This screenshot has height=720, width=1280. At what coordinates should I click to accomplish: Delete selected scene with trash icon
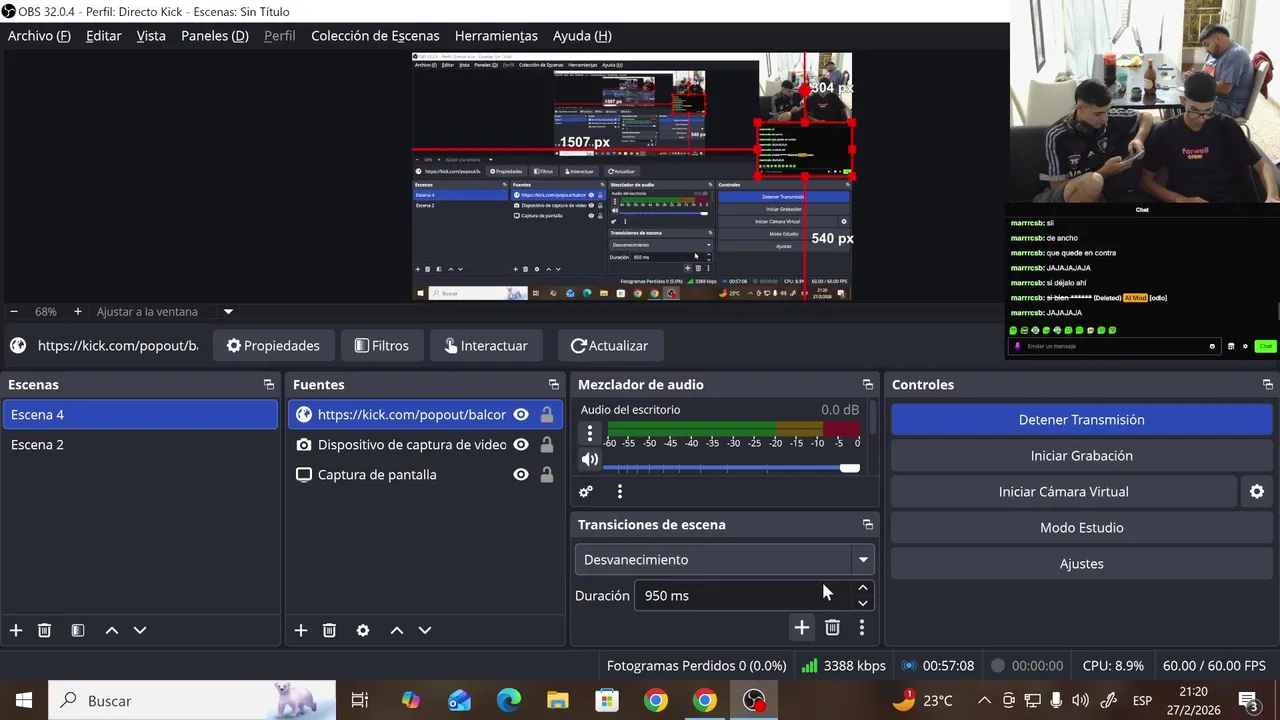(44, 630)
